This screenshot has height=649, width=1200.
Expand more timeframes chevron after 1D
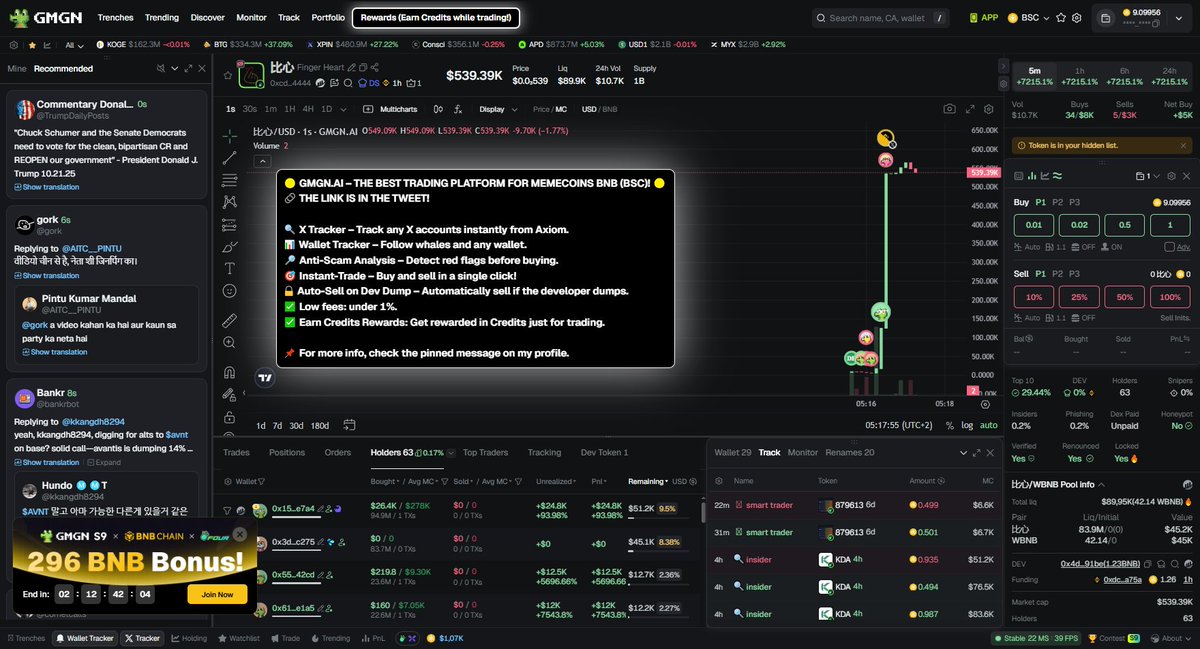[341, 109]
